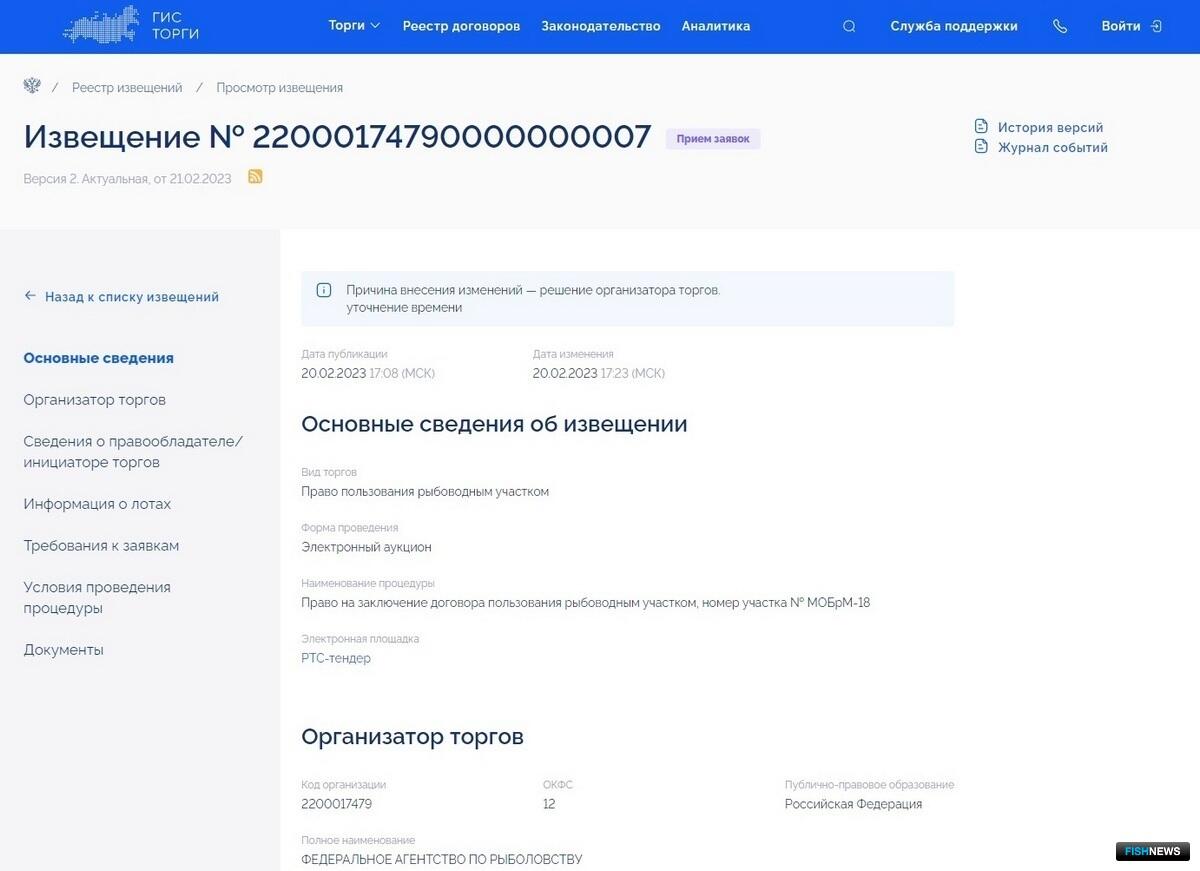Open Законодательство menu item
This screenshot has width=1200, height=871.
click(x=601, y=26)
